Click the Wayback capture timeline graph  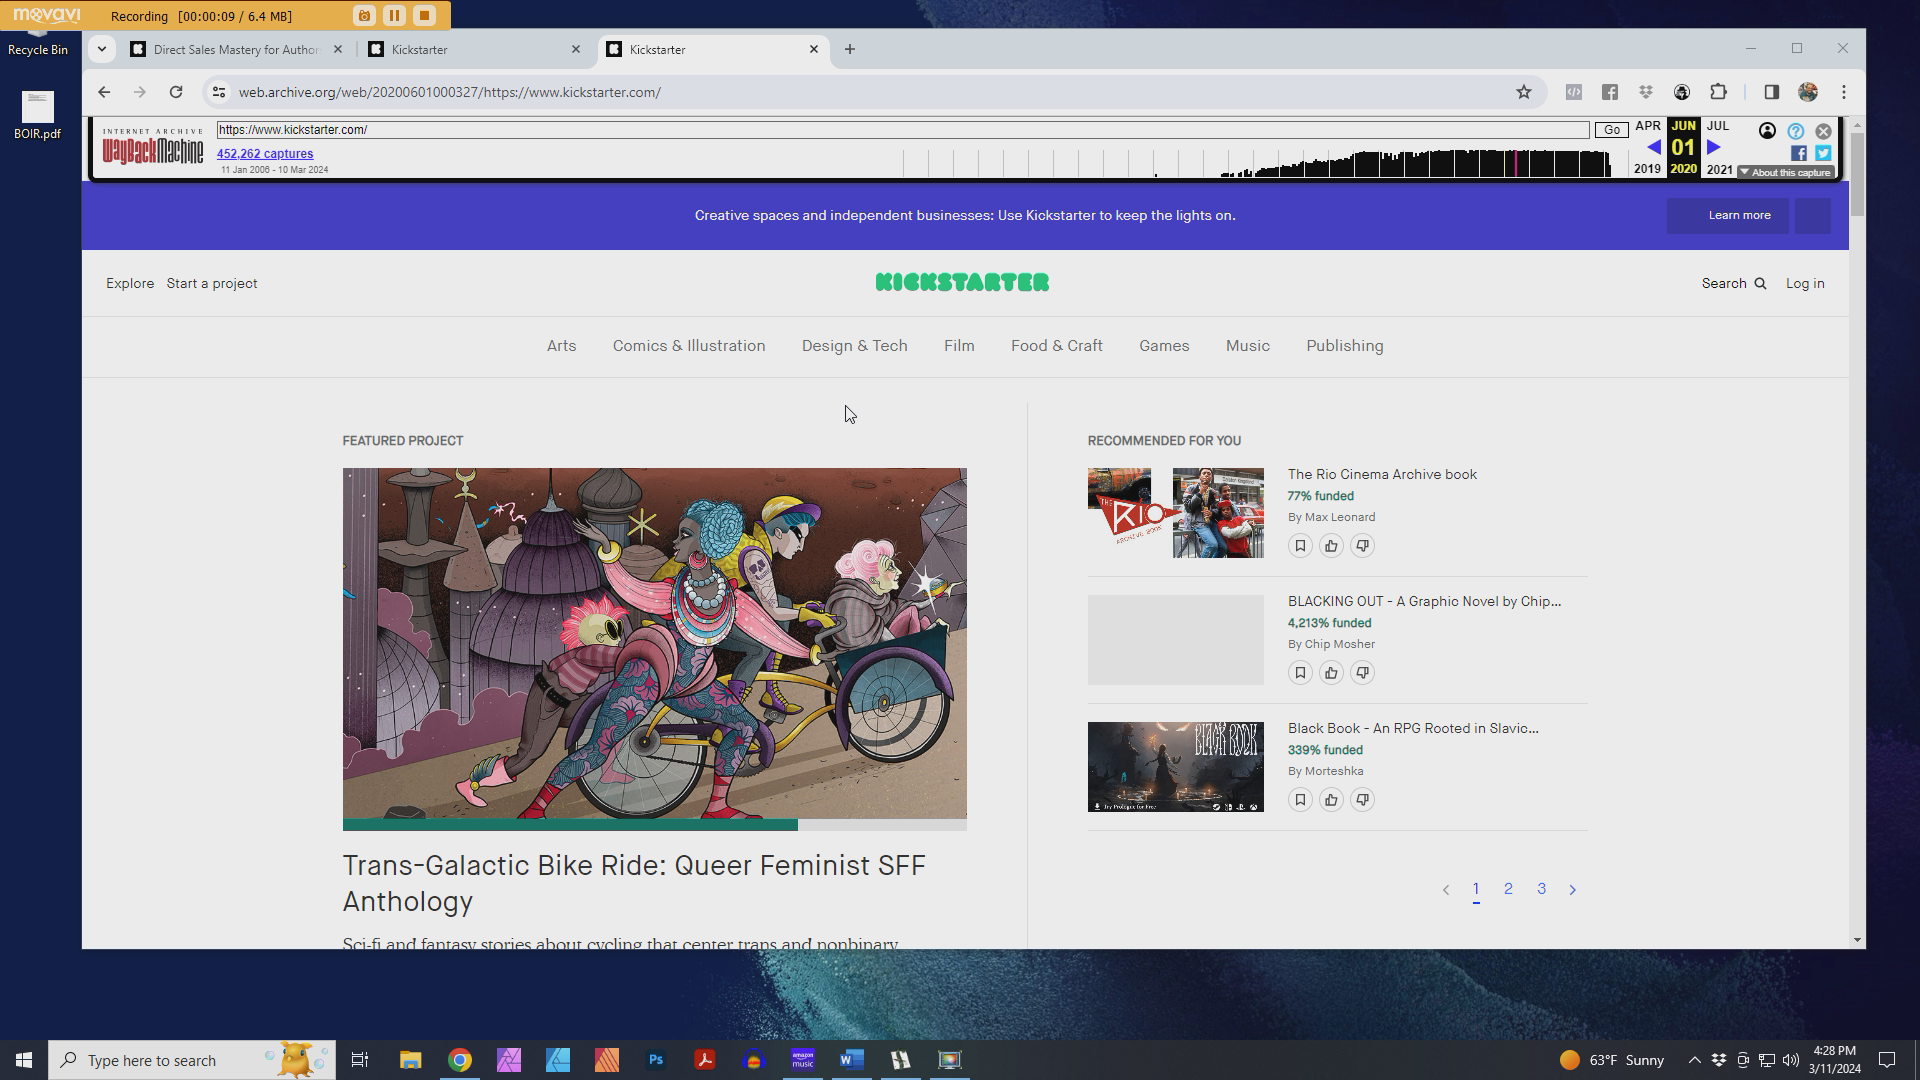1400,163
